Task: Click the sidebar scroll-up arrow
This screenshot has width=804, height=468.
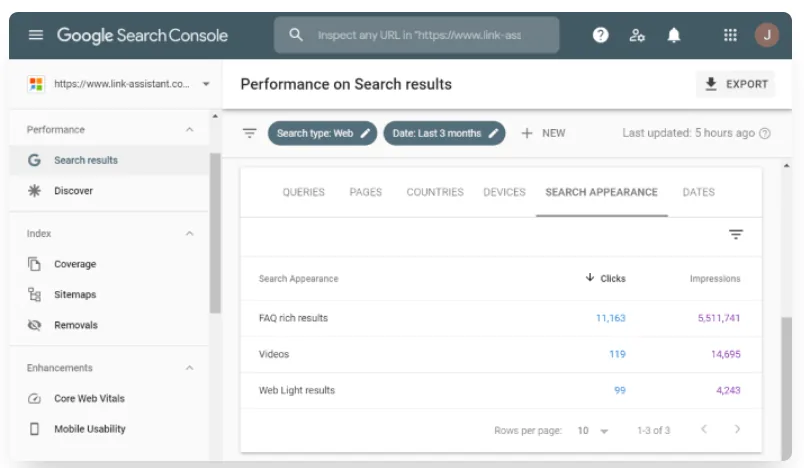Action: click(215, 116)
